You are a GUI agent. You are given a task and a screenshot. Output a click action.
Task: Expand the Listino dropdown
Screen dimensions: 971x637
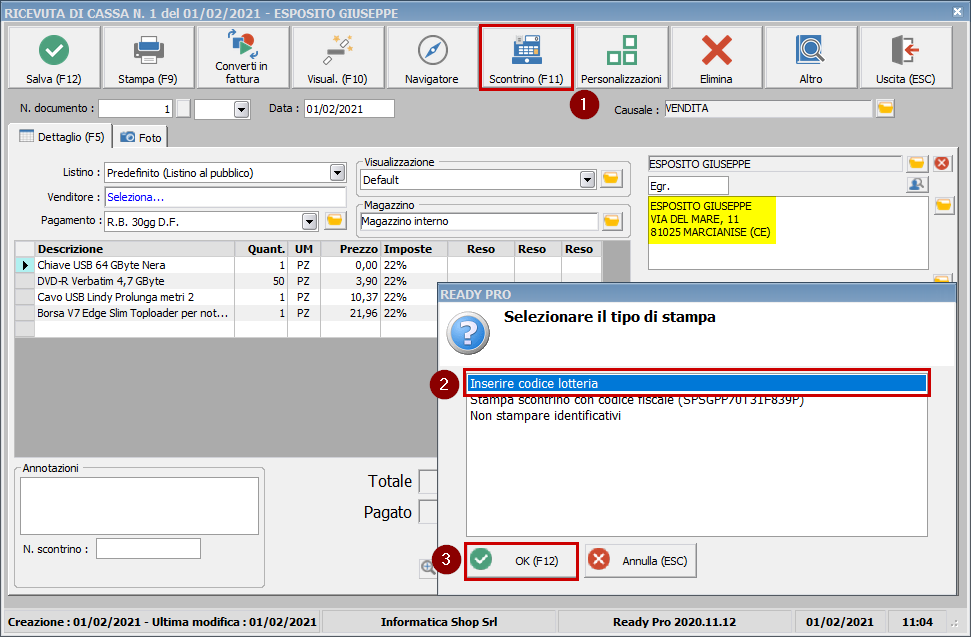point(337,173)
